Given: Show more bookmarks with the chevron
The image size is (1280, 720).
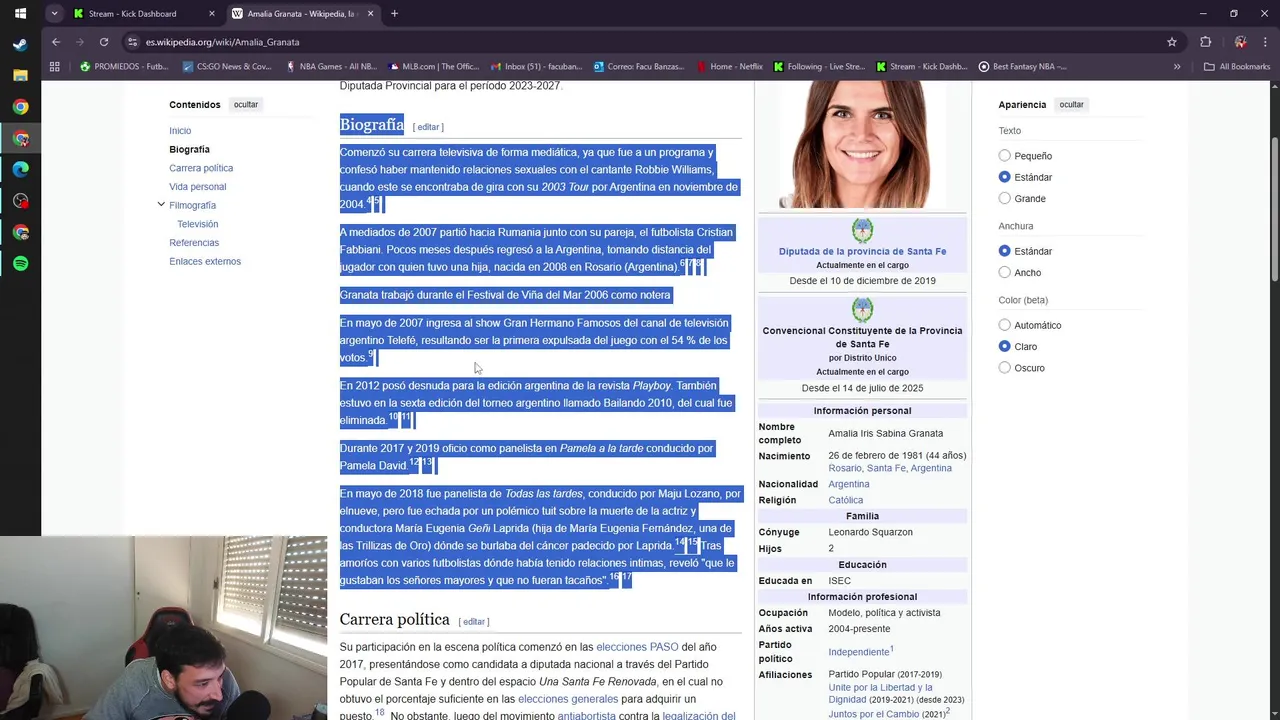Looking at the screenshot, I should tap(1177, 67).
